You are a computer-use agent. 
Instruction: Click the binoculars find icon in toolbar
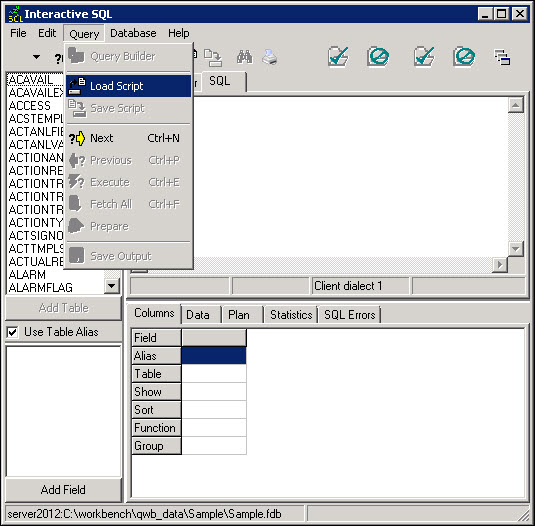point(245,57)
